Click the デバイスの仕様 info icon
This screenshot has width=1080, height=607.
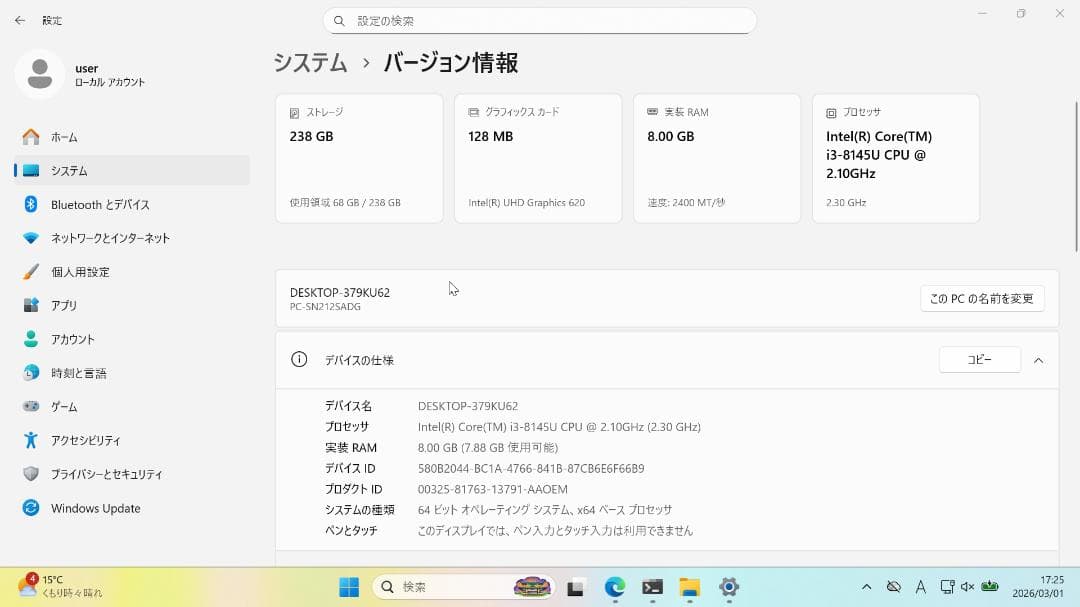[x=299, y=359]
